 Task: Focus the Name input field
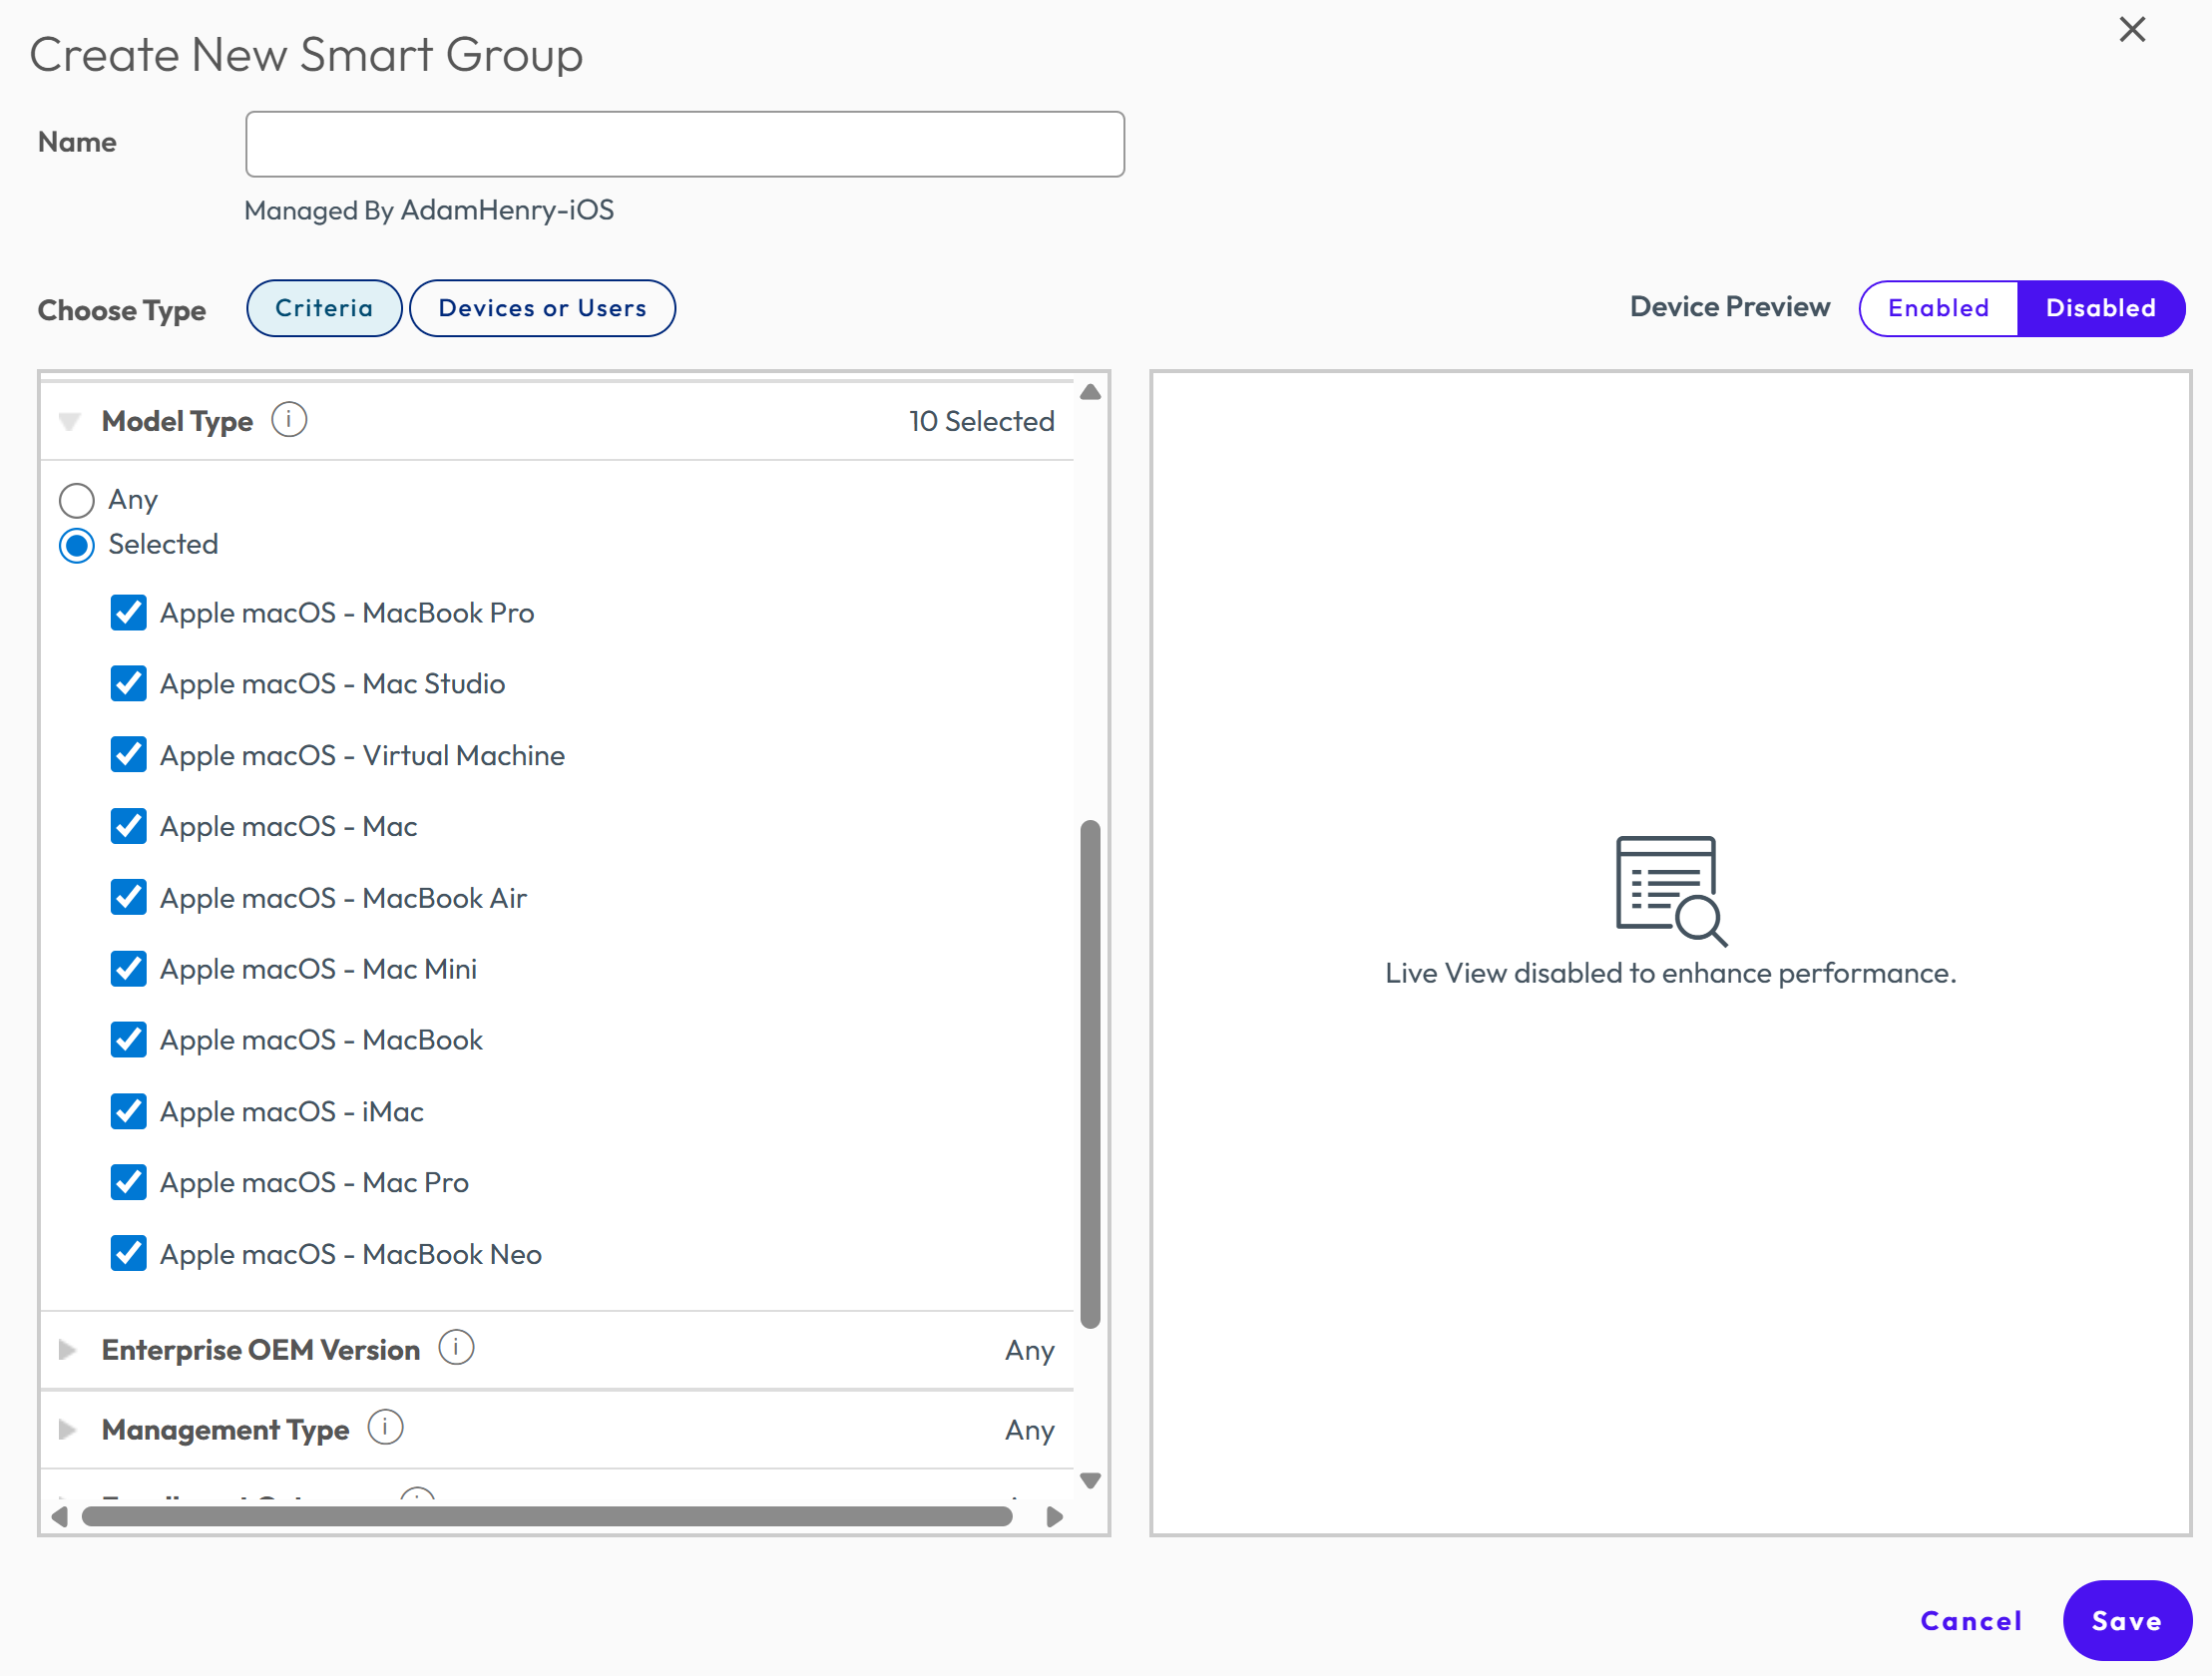pos(685,144)
